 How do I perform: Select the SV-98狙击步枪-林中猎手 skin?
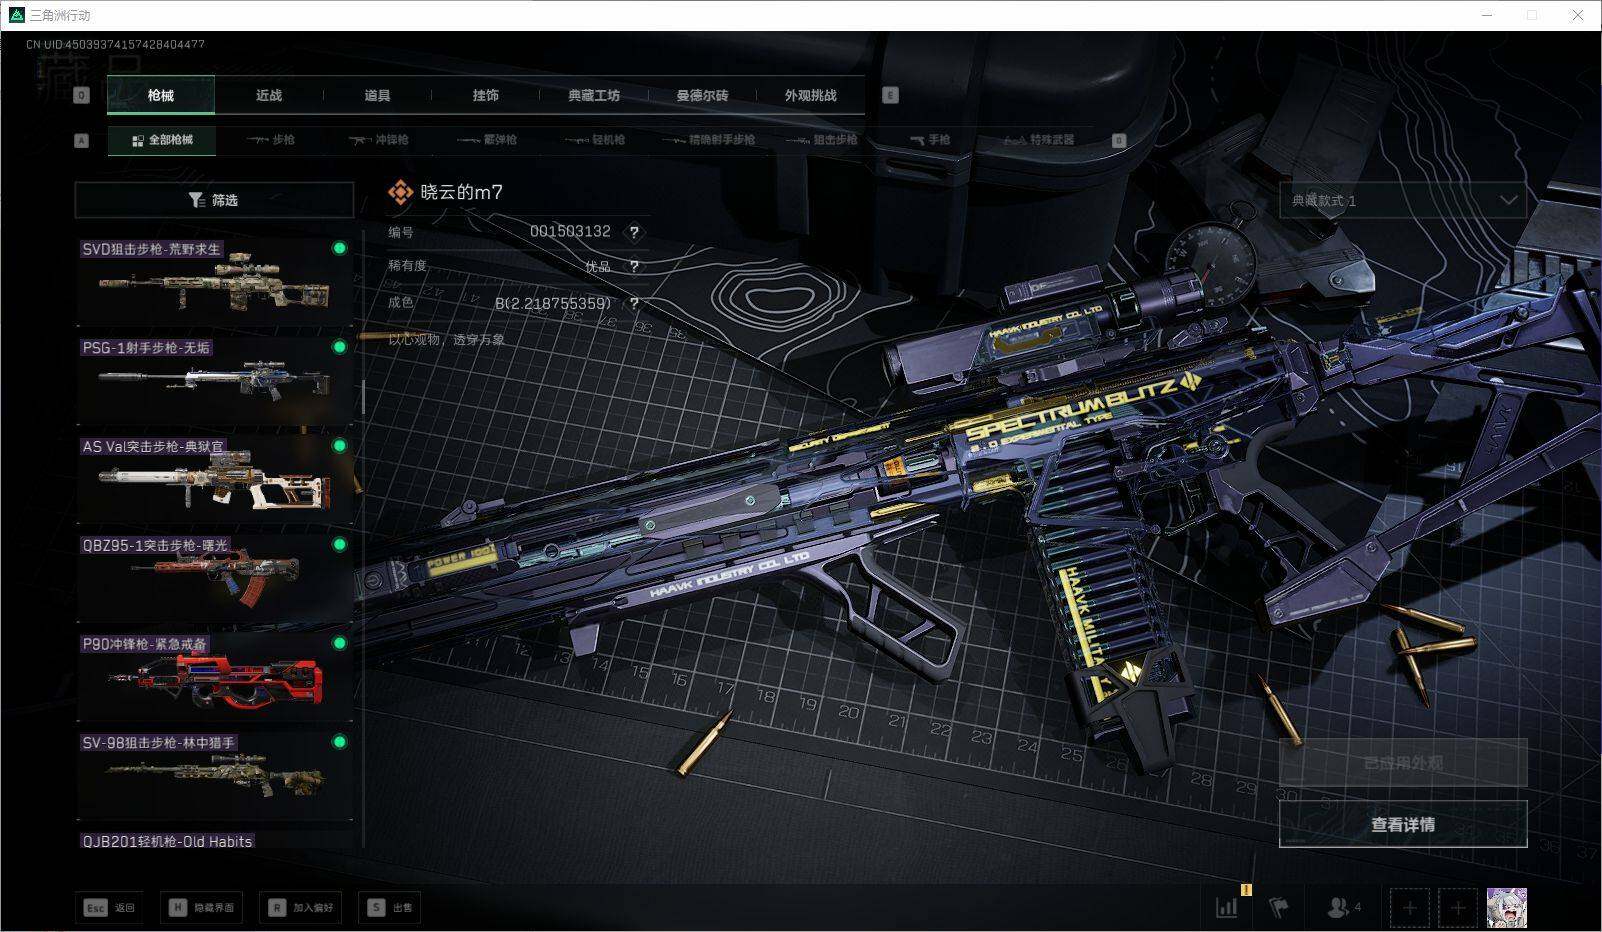coord(215,776)
